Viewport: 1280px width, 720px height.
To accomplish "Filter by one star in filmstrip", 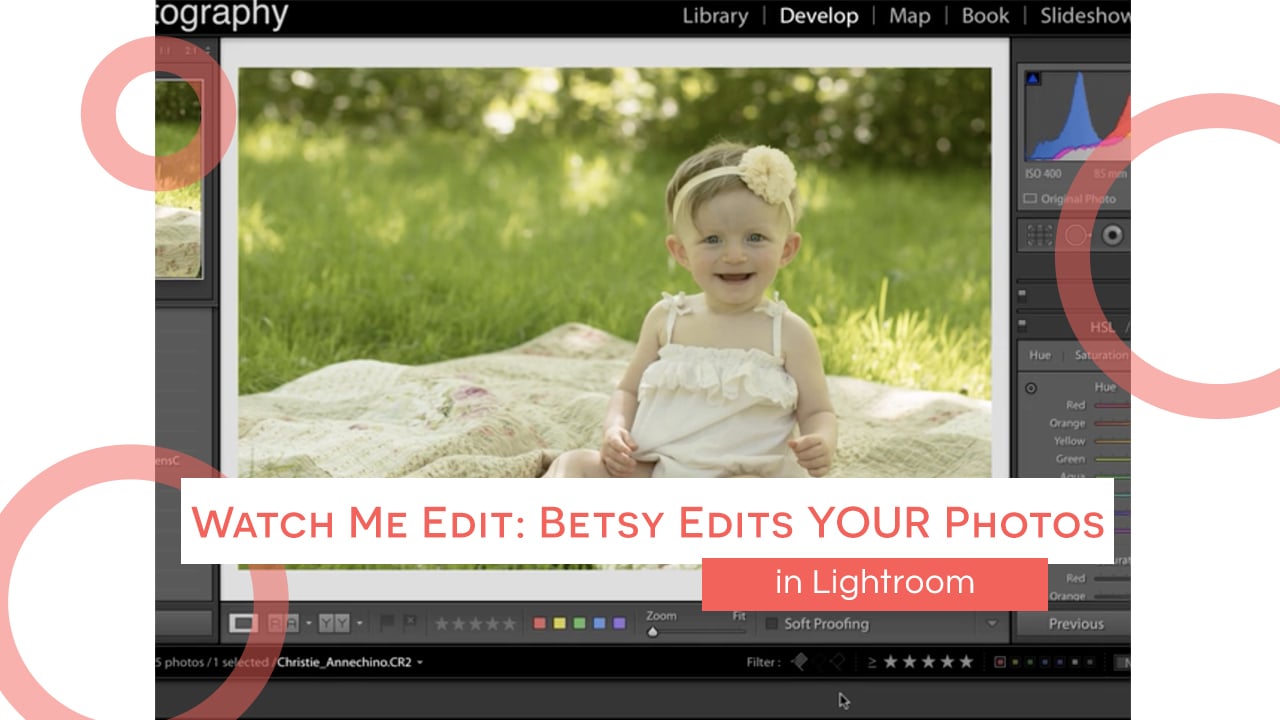I will coord(890,662).
